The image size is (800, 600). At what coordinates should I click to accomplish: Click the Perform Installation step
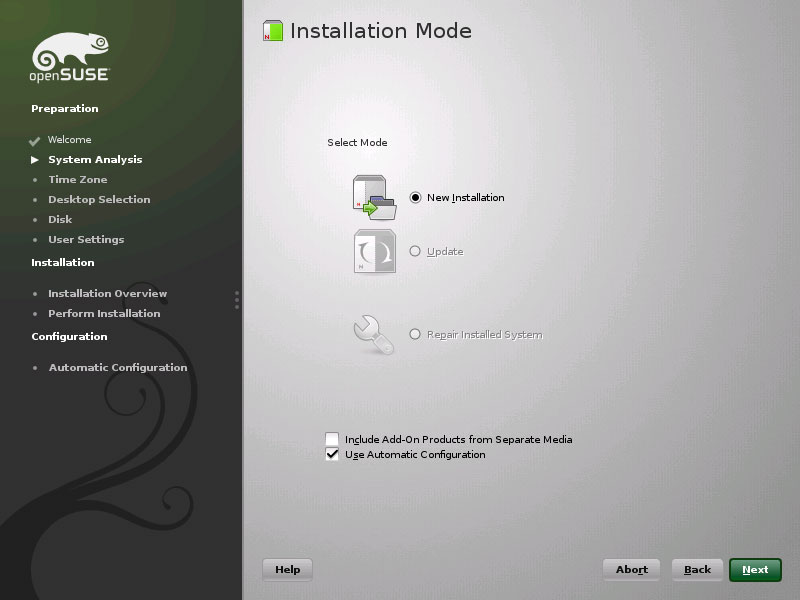coord(104,313)
